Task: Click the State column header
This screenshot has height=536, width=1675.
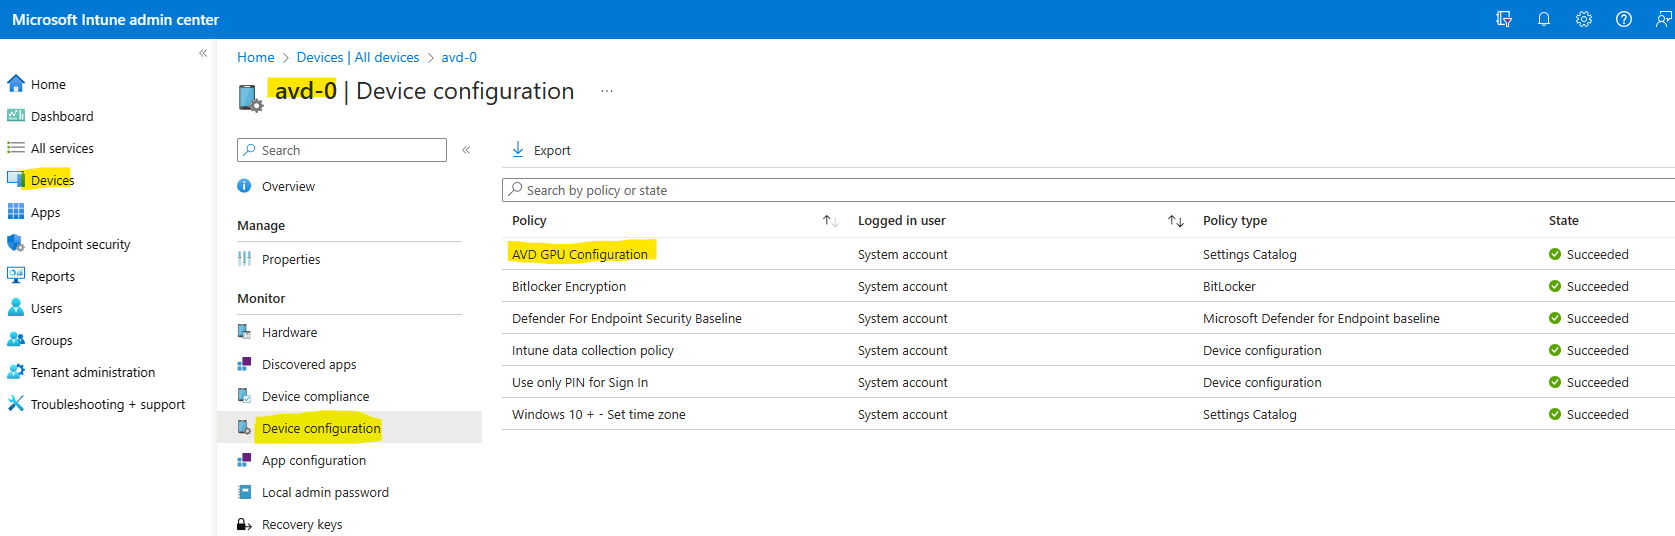Action: (x=1564, y=221)
